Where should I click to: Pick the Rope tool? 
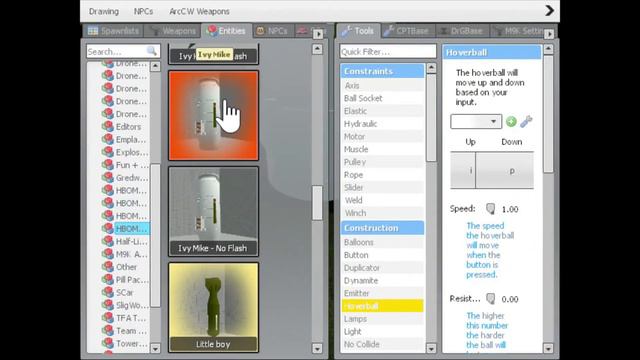click(x=382, y=175)
